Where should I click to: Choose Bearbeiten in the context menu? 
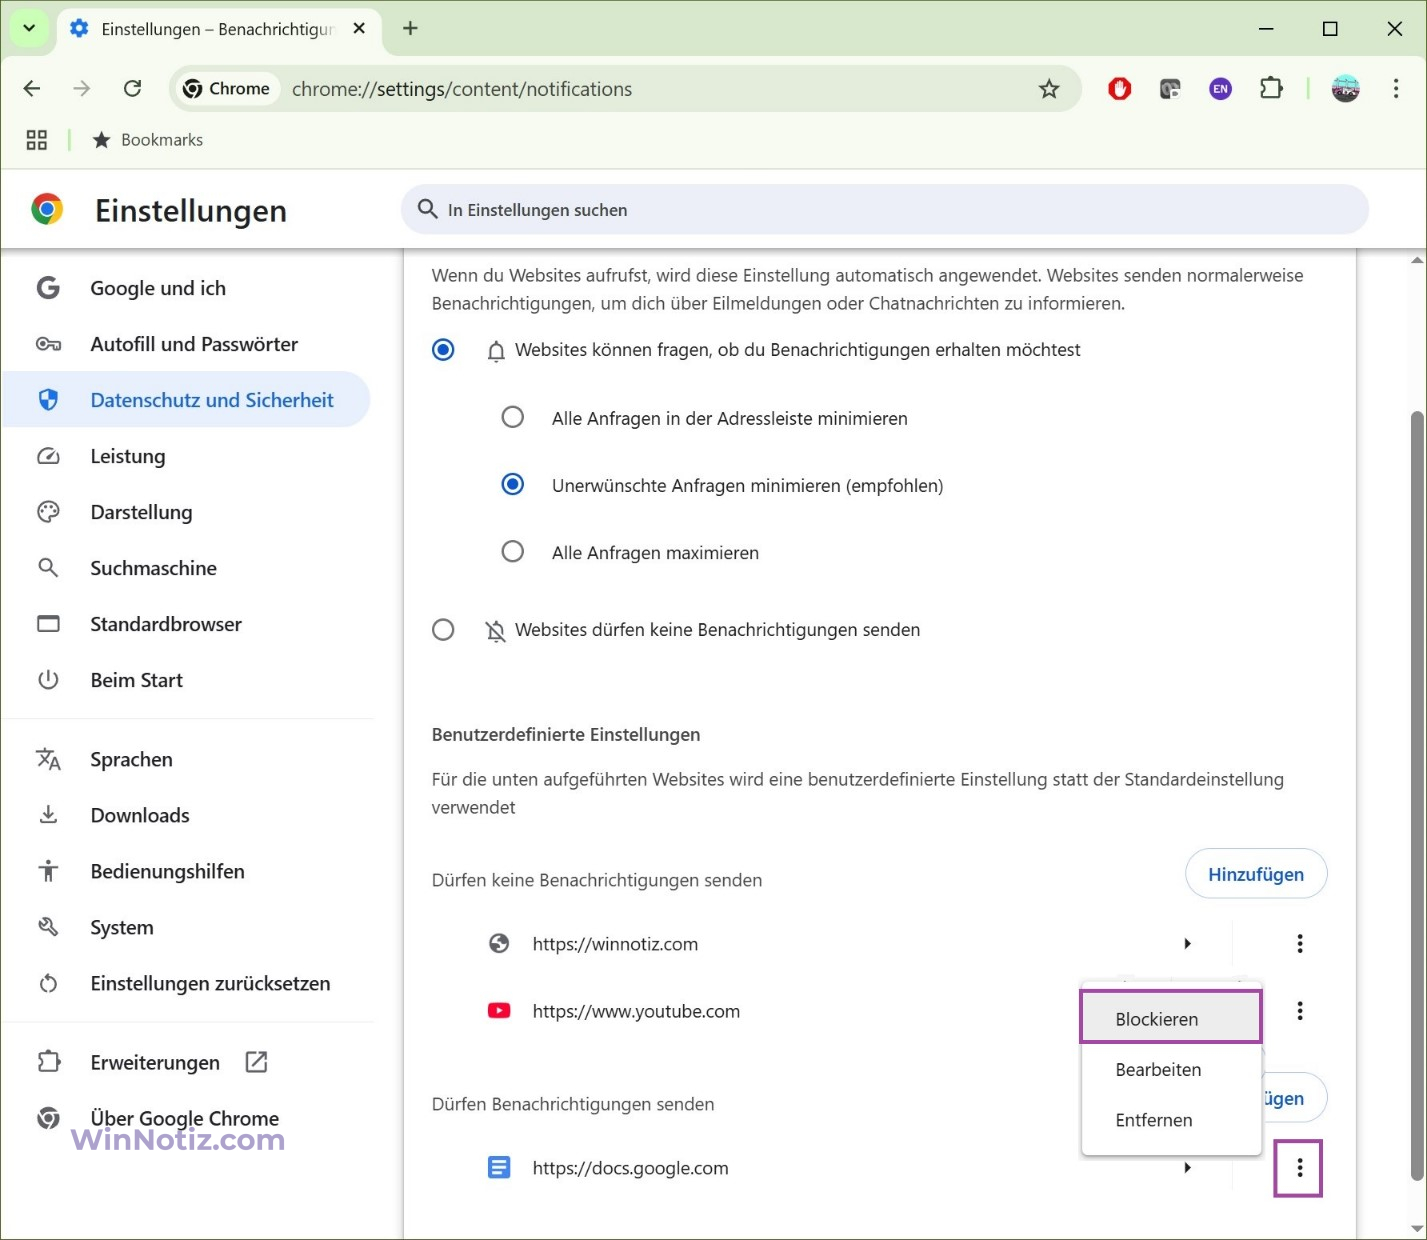[x=1171, y=1069]
